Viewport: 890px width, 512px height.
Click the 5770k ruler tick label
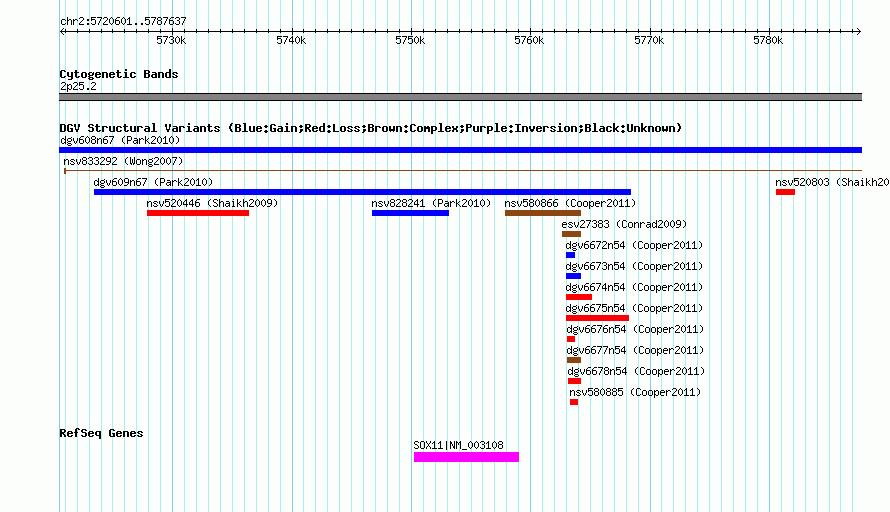click(649, 40)
